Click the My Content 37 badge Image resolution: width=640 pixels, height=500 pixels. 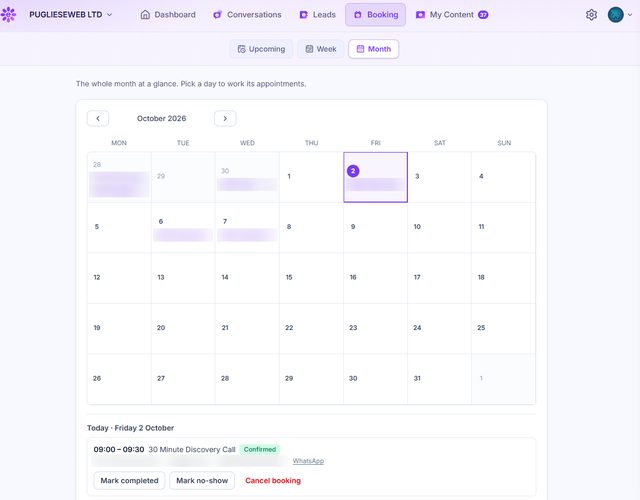coord(483,15)
